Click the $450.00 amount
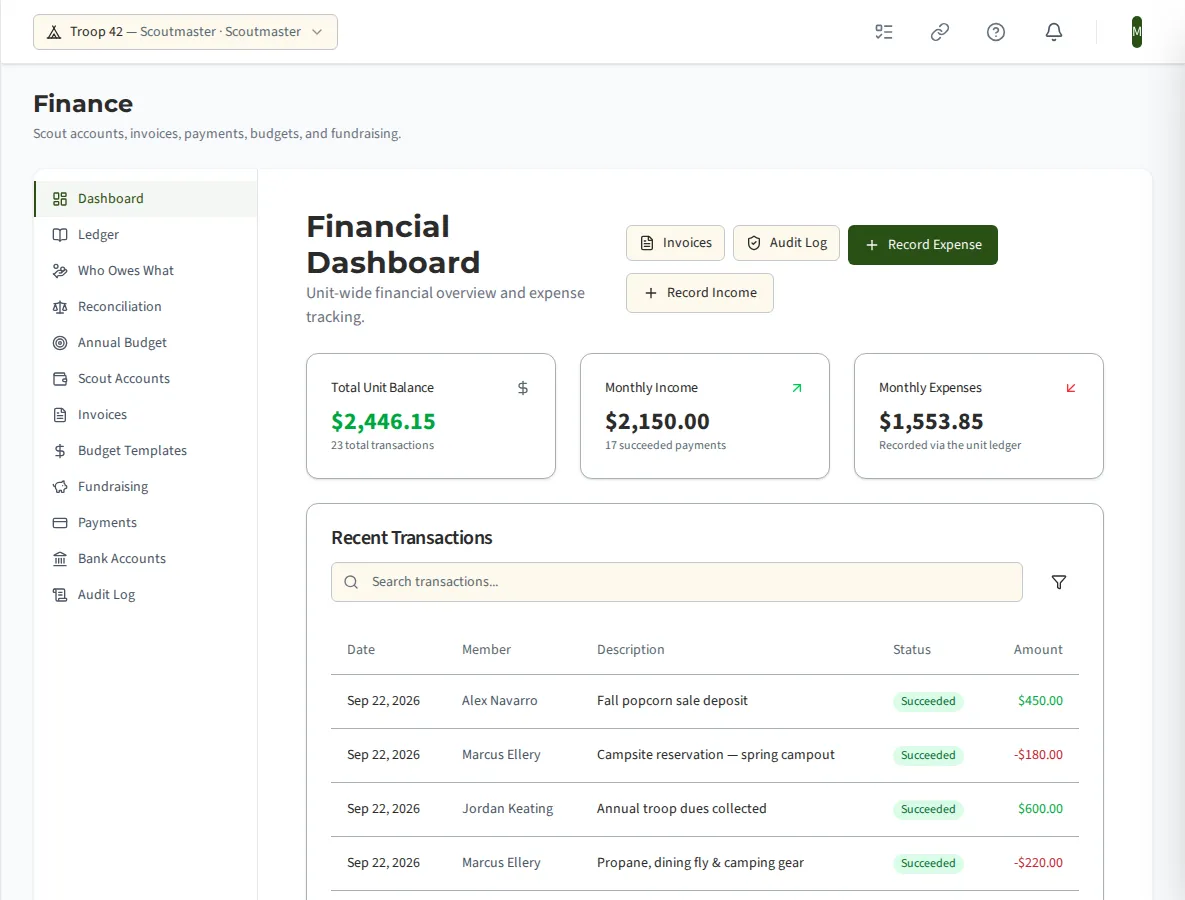The height and width of the screenshot is (900, 1185). point(1040,701)
